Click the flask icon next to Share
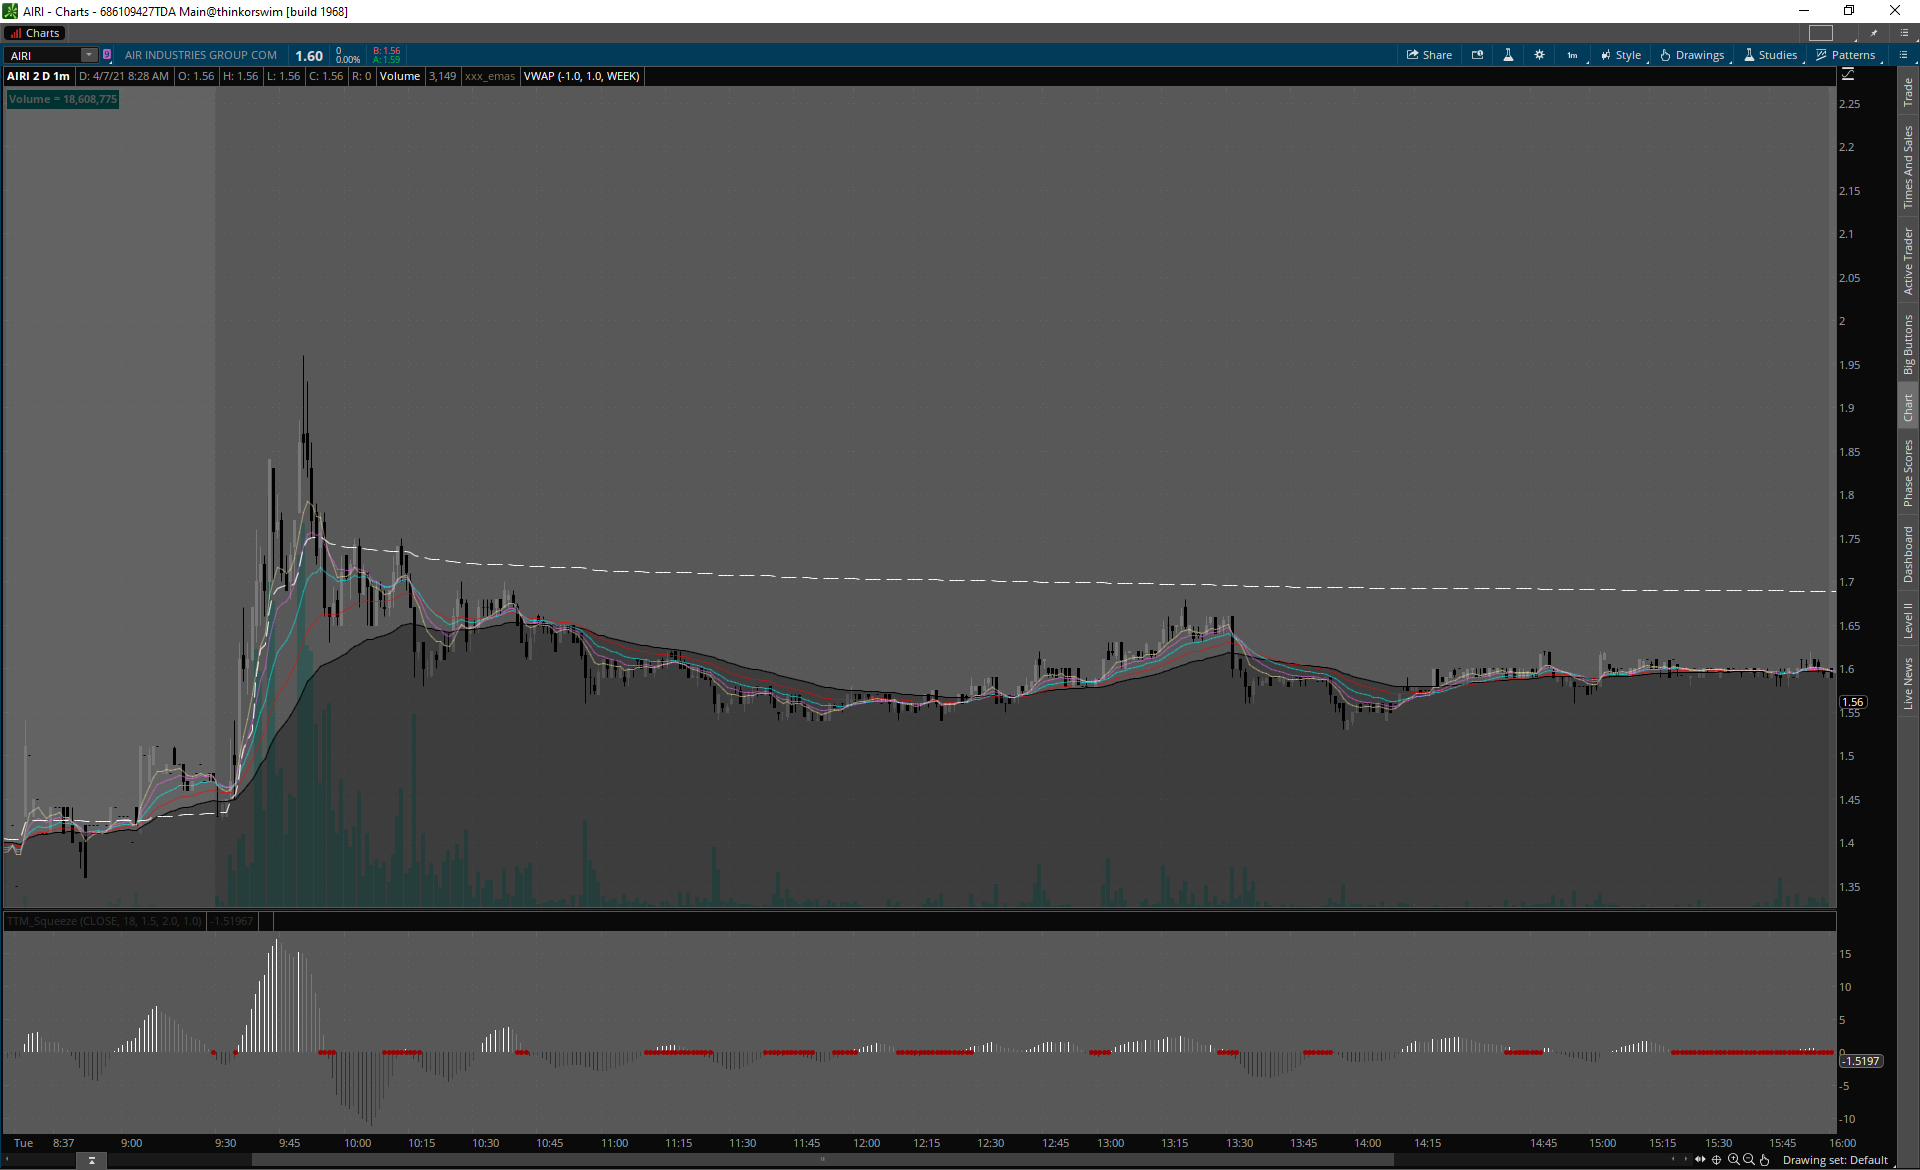The width and height of the screenshot is (1920, 1170). point(1508,55)
